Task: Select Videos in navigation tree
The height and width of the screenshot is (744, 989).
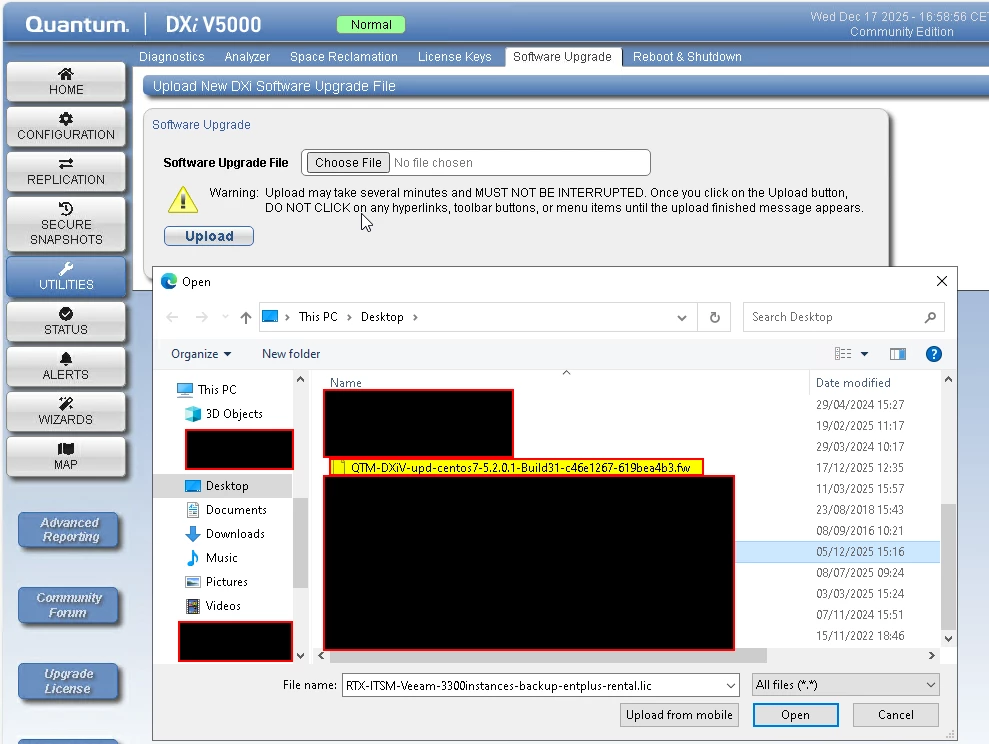Action: 223,605
